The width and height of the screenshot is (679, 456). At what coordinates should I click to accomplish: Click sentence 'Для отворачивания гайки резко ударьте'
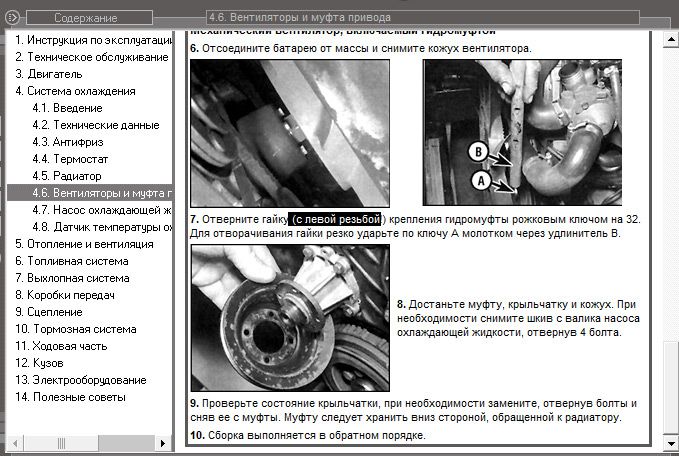click(296, 233)
